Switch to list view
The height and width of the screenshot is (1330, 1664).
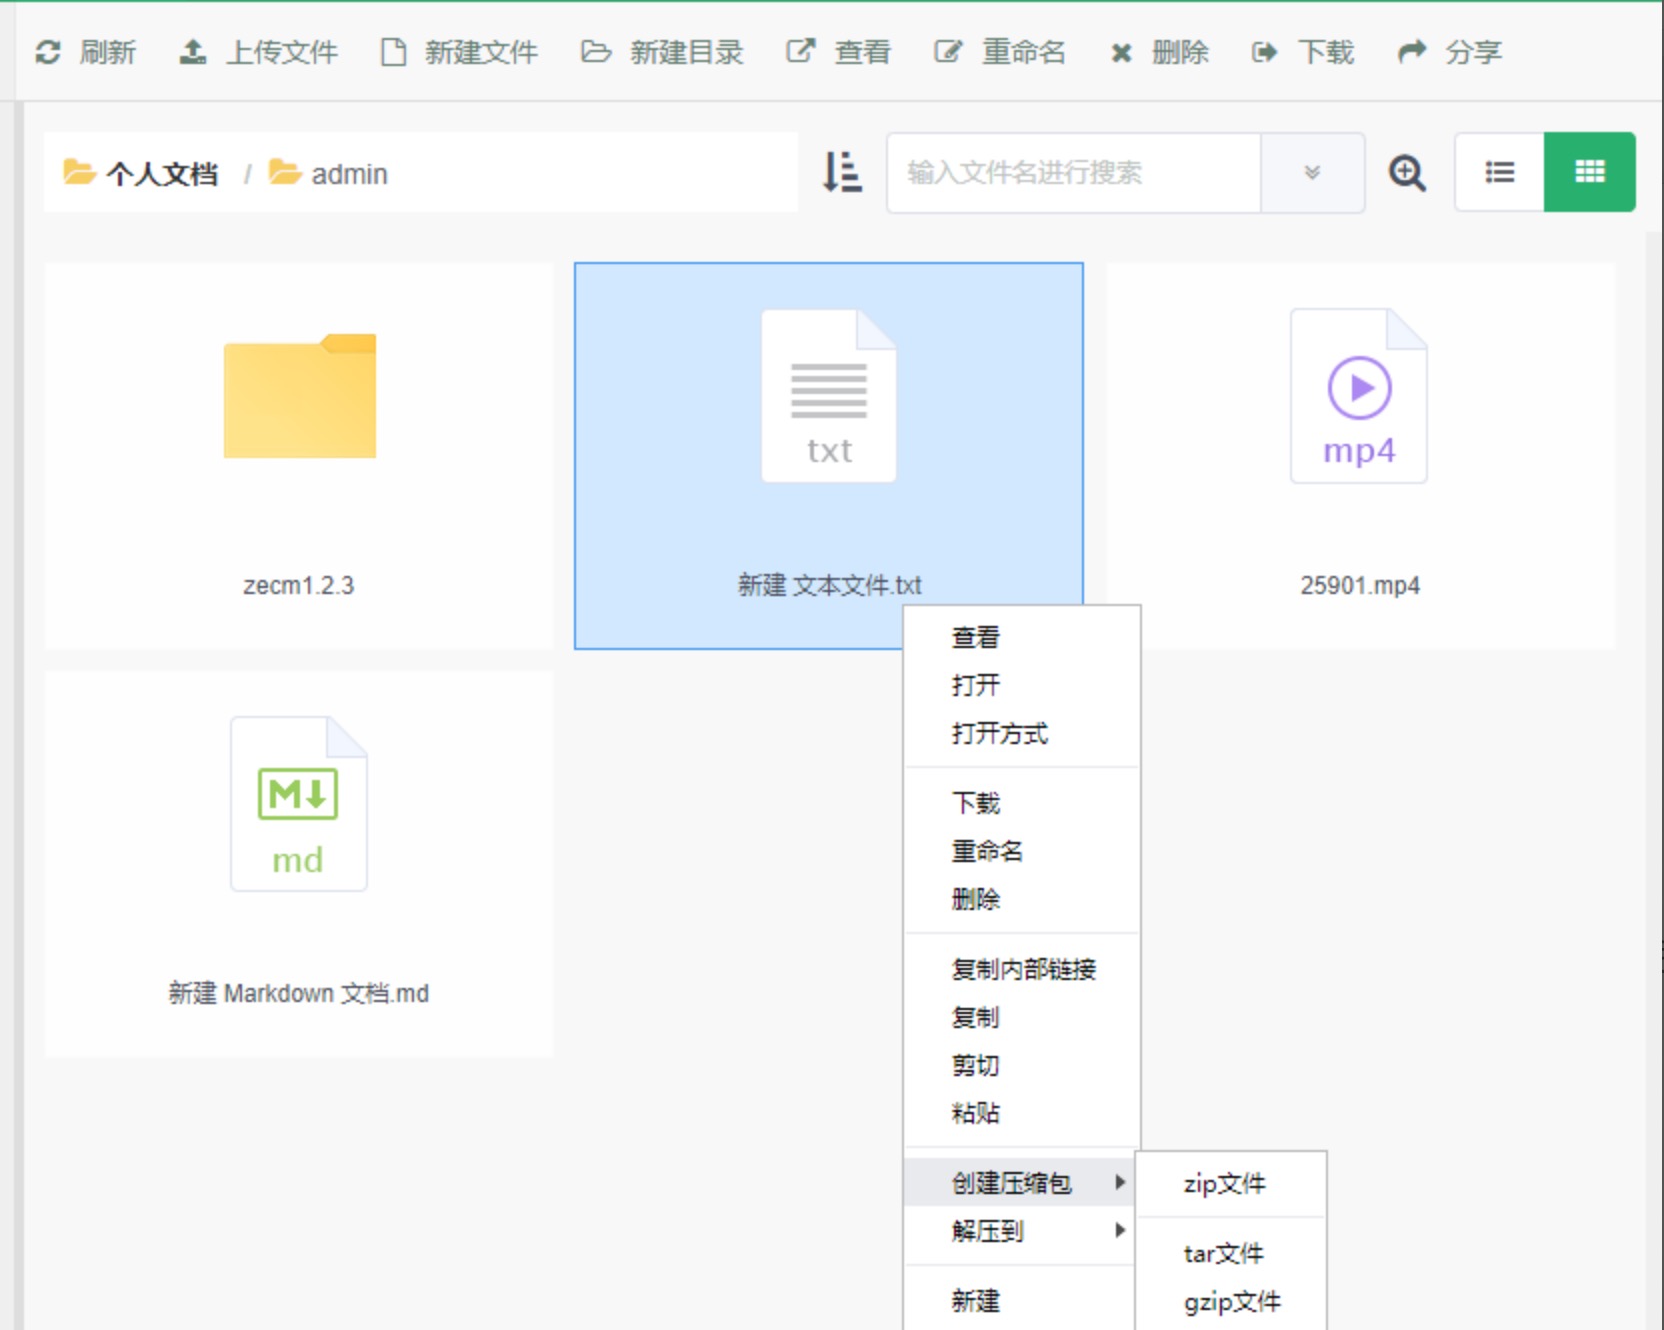pos(1499,172)
